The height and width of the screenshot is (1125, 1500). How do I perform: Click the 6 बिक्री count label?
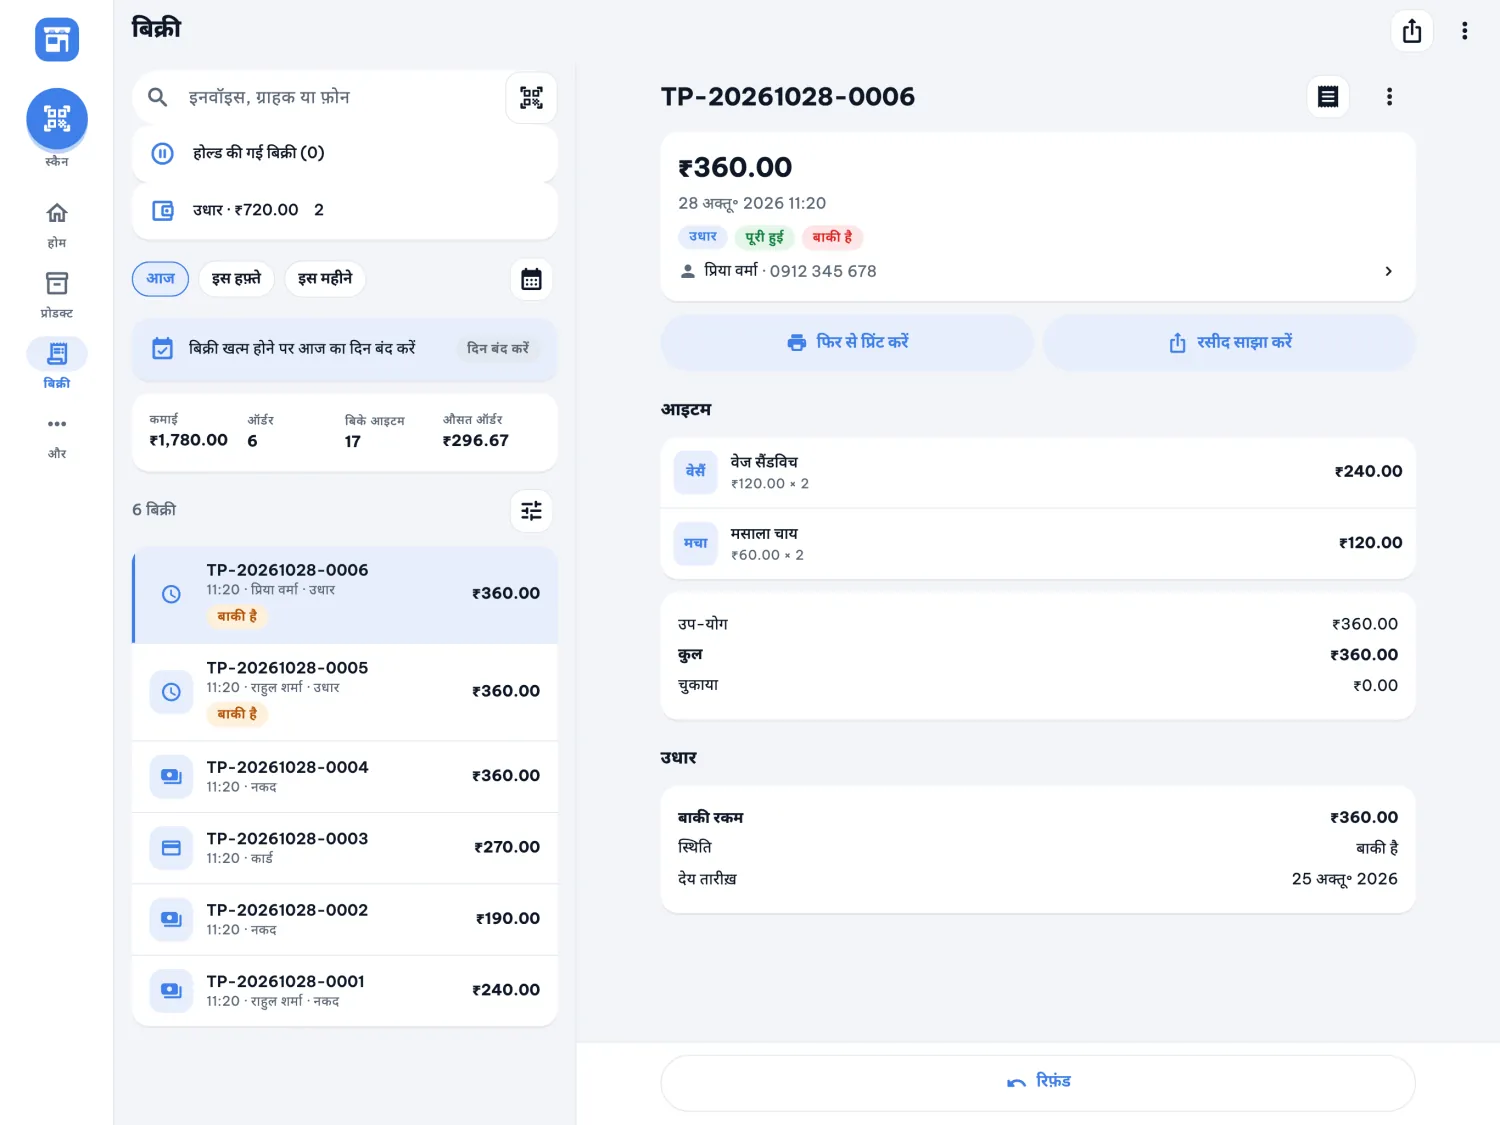[154, 510]
